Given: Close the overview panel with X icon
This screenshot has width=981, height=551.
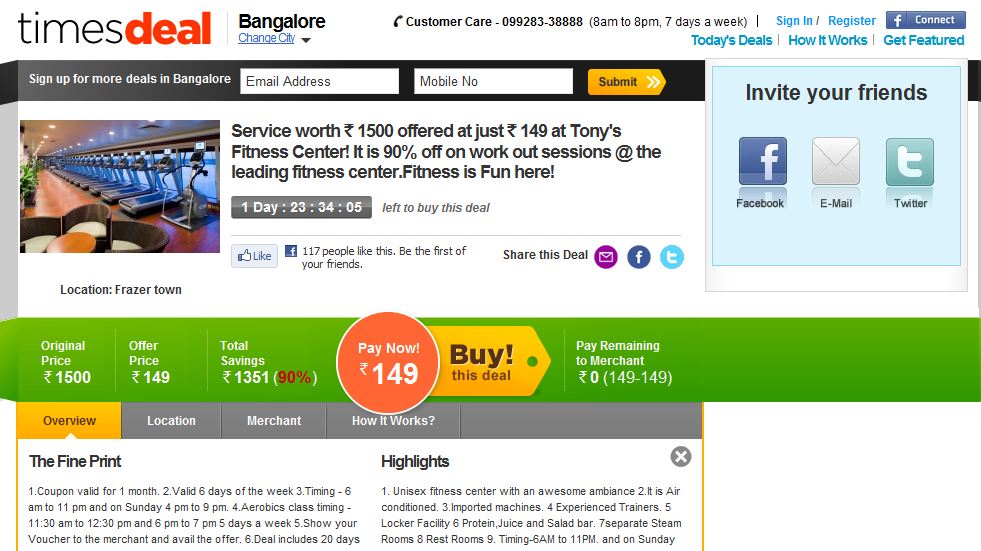Looking at the screenshot, I should click(681, 457).
